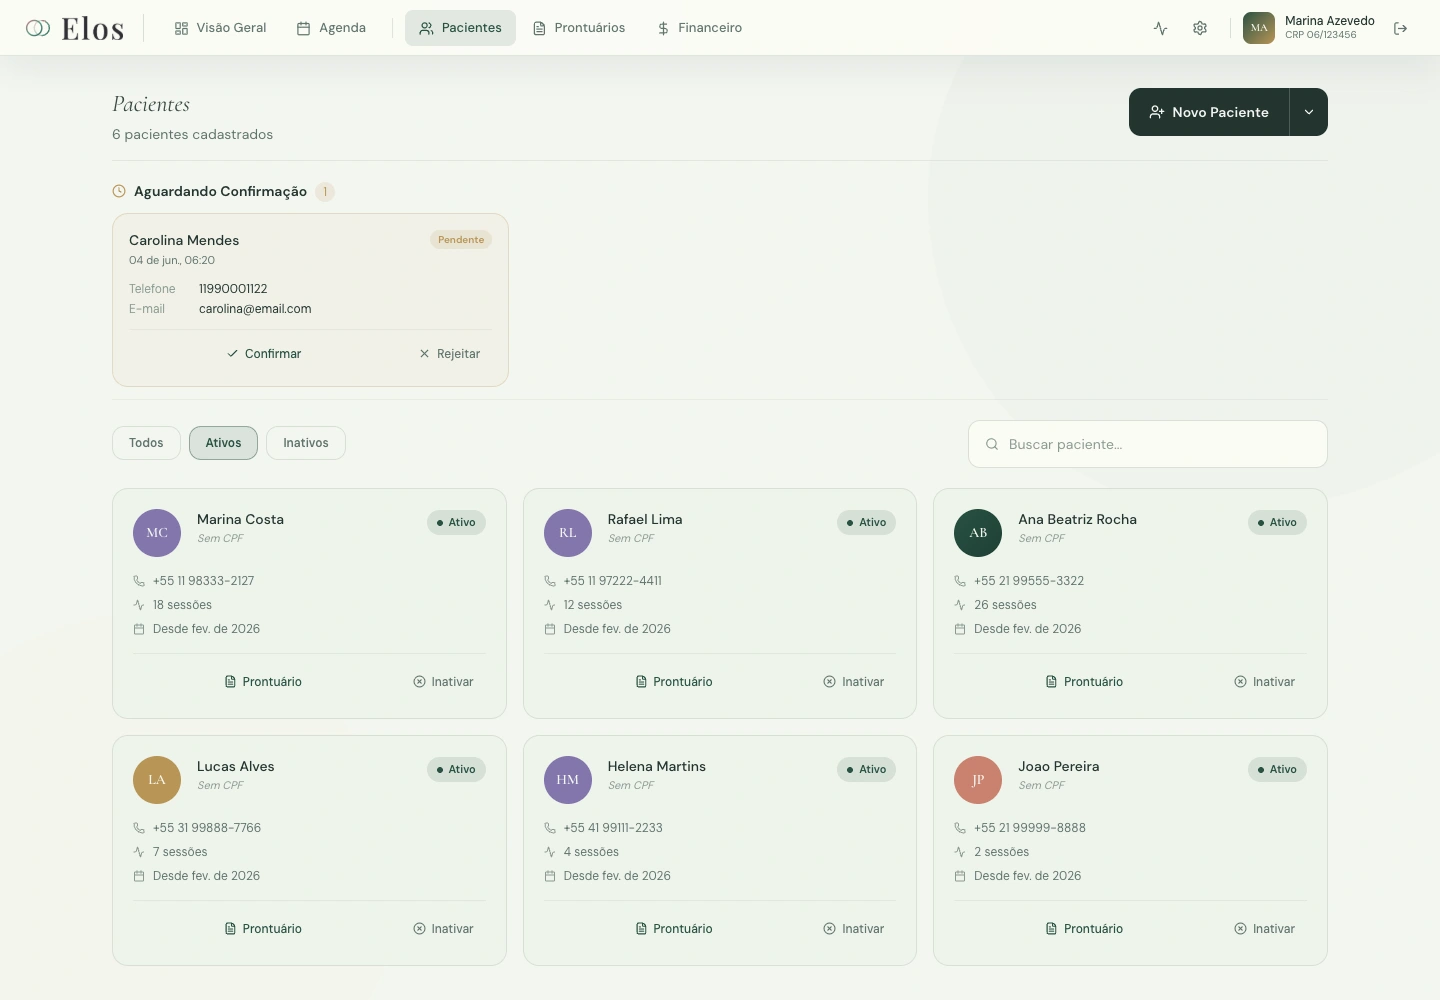Screen dimensions: 1440x1000
Task: Click Helena Martins HM avatar
Action: [568, 780]
